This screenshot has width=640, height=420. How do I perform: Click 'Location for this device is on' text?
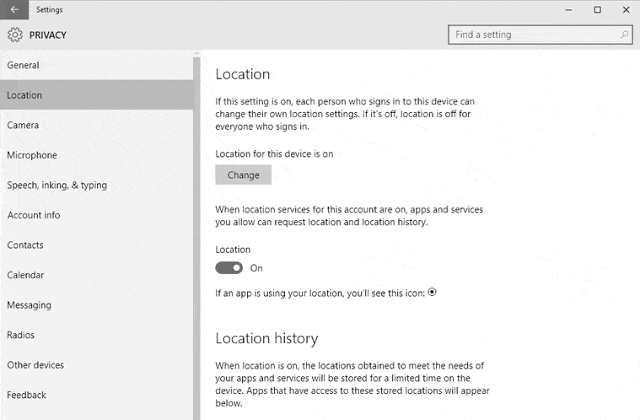click(x=274, y=154)
